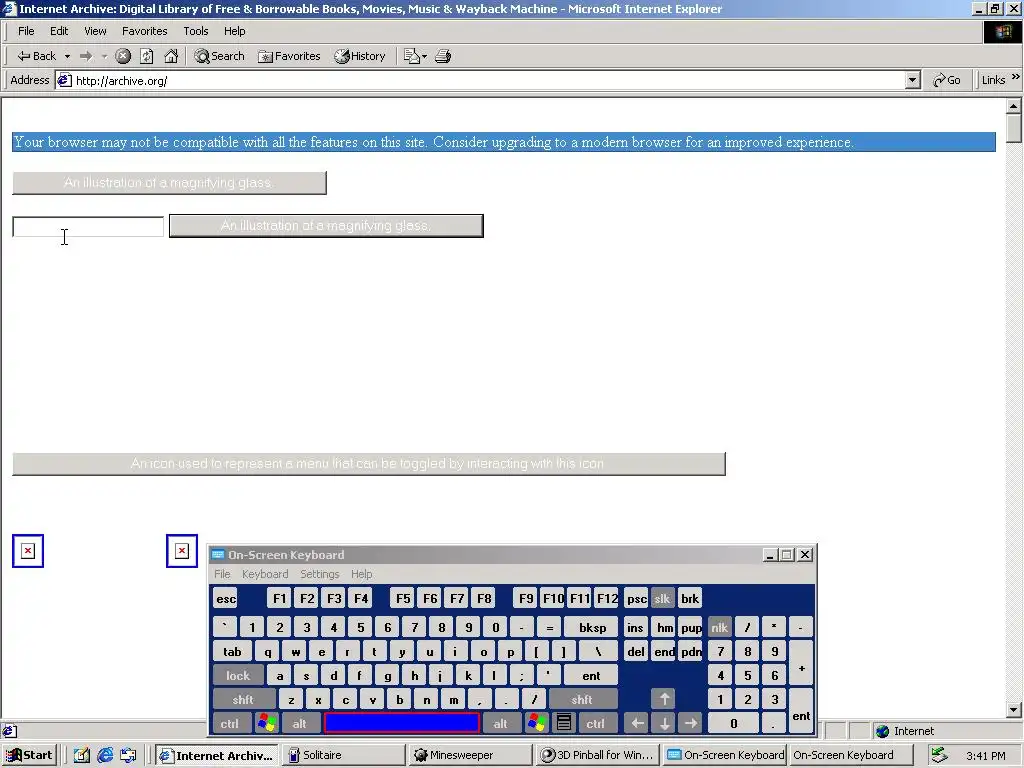This screenshot has height=768, width=1024.
Task: Stop page loading with the Stop icon
Action: click(123, 56)
